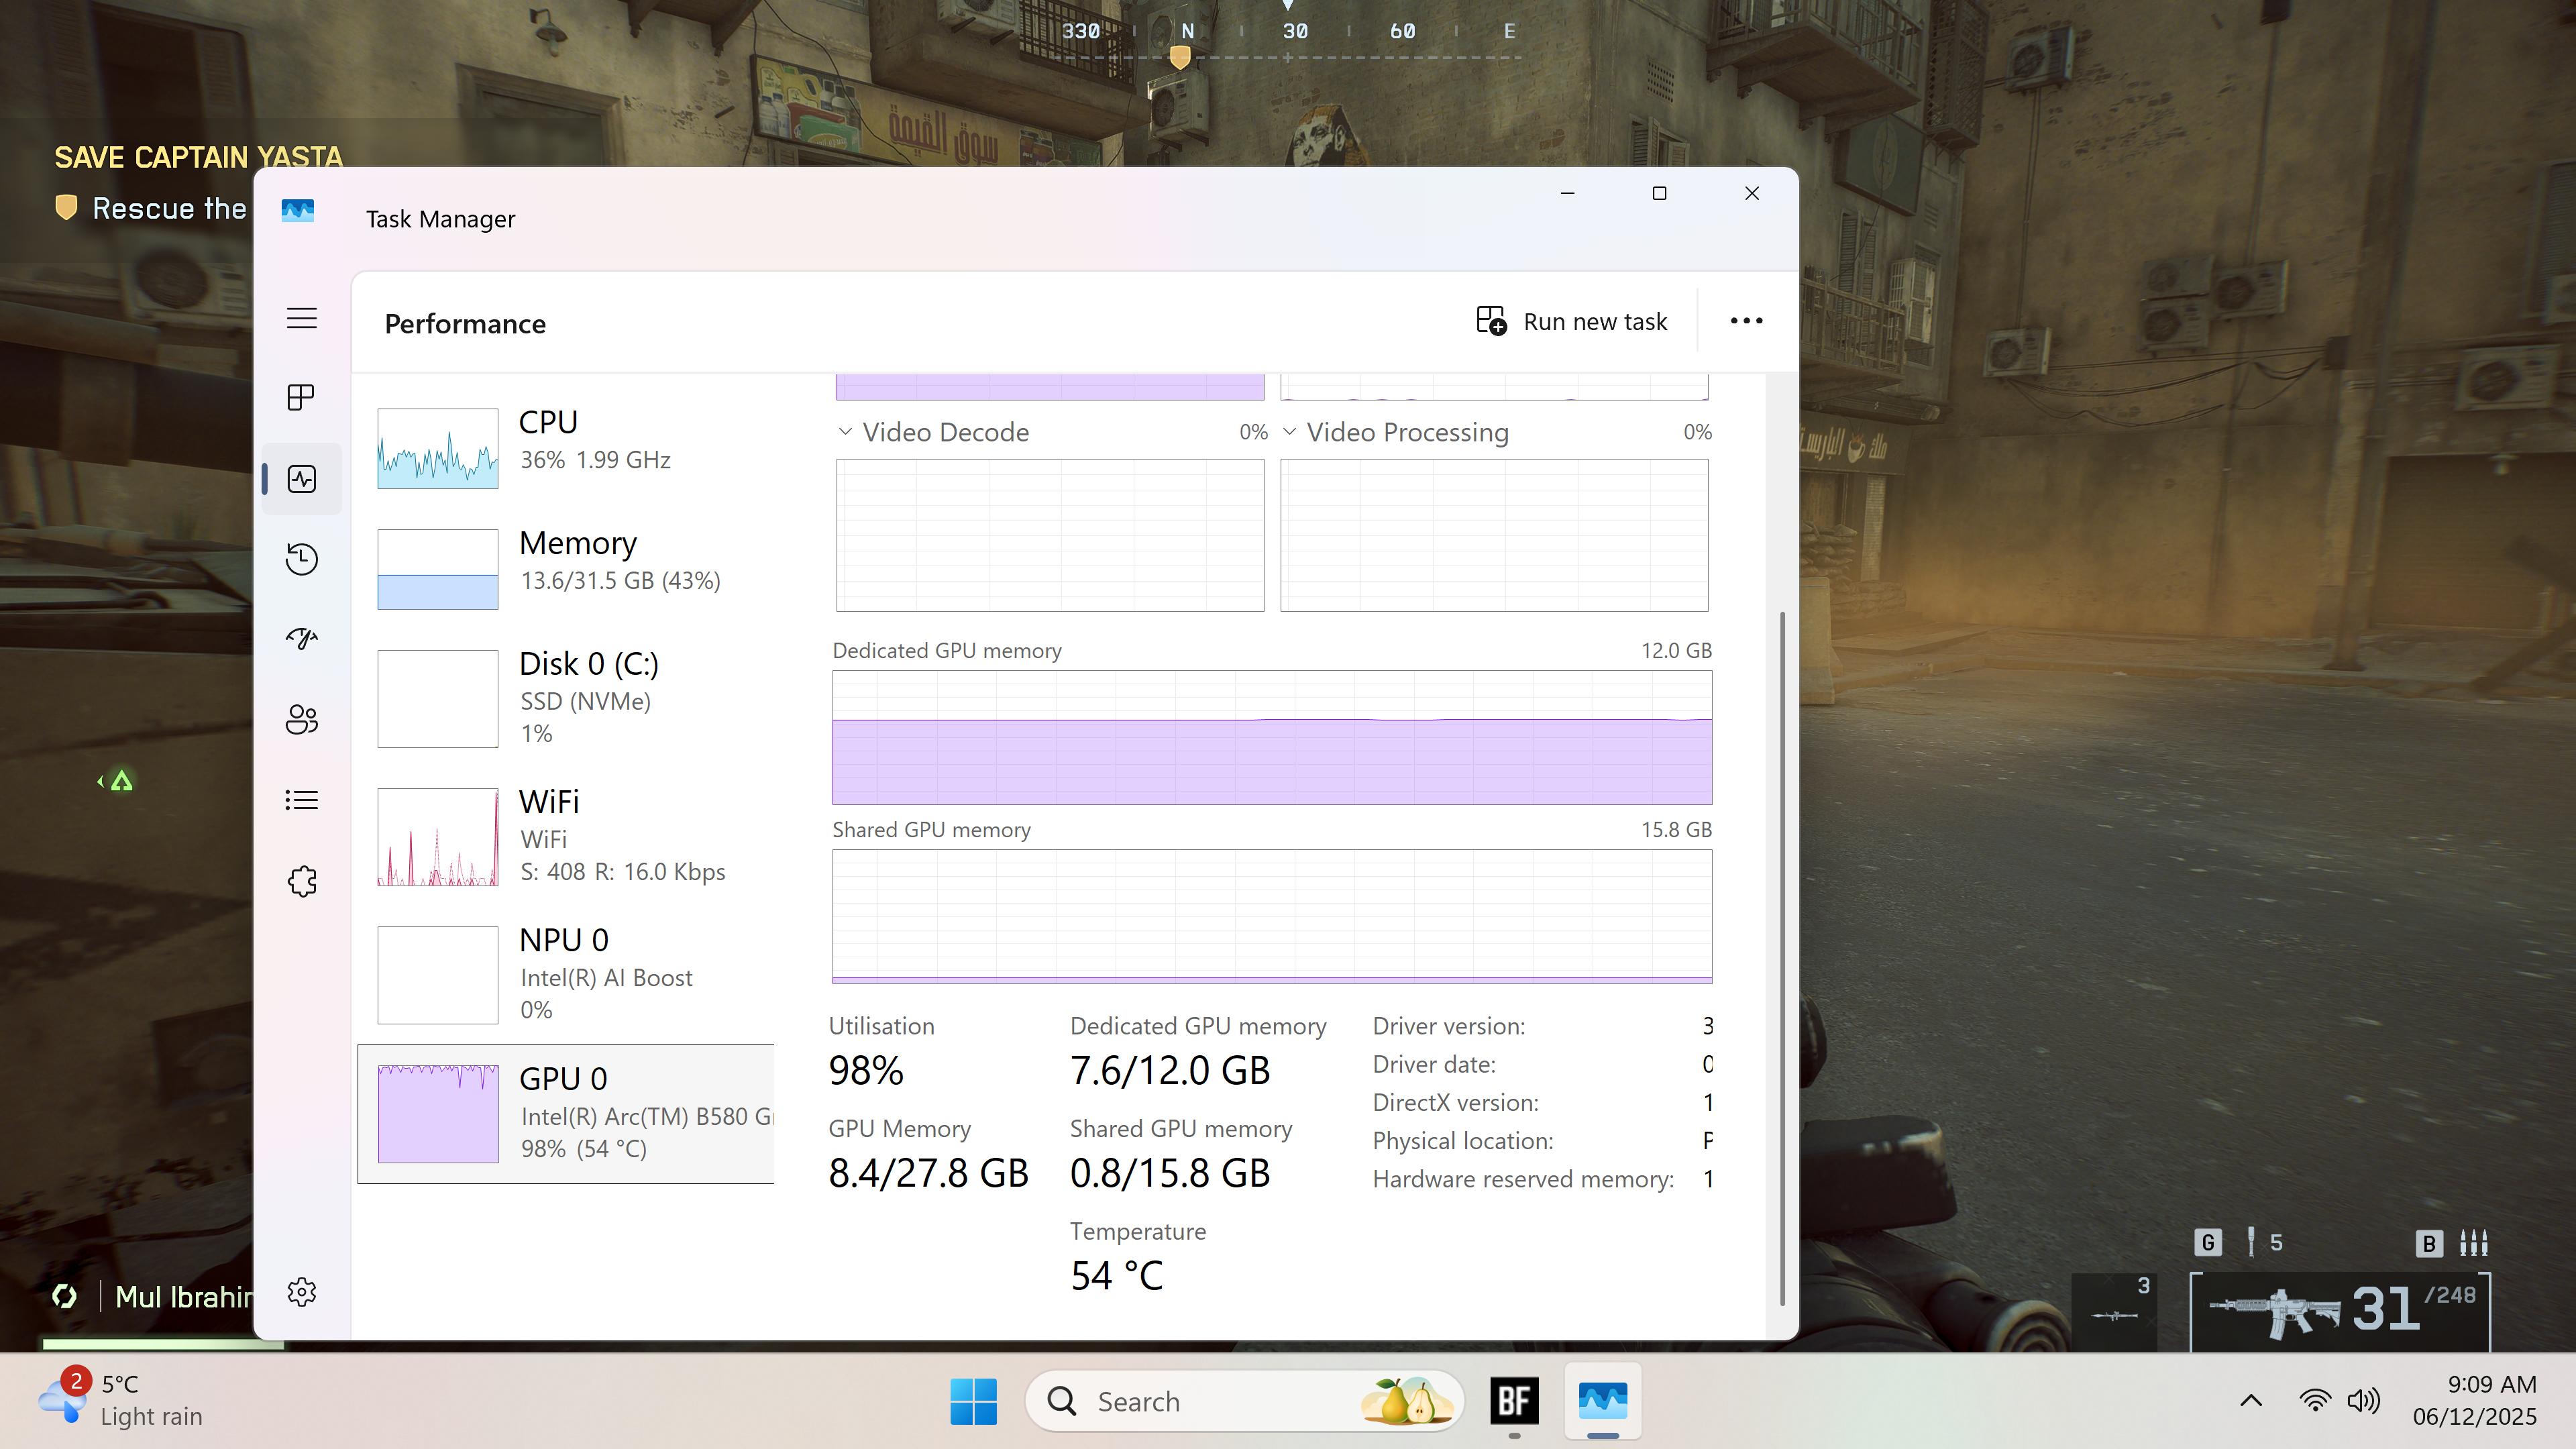Select the WiFi performance entry
Viewport: 2576px width, 1449px height.
(x=566, y=836)
